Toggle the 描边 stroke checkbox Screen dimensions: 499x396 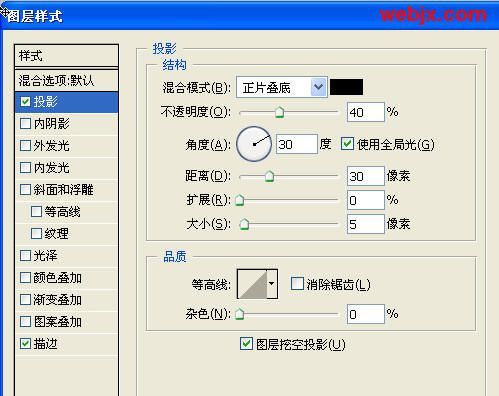click(26, 344)
